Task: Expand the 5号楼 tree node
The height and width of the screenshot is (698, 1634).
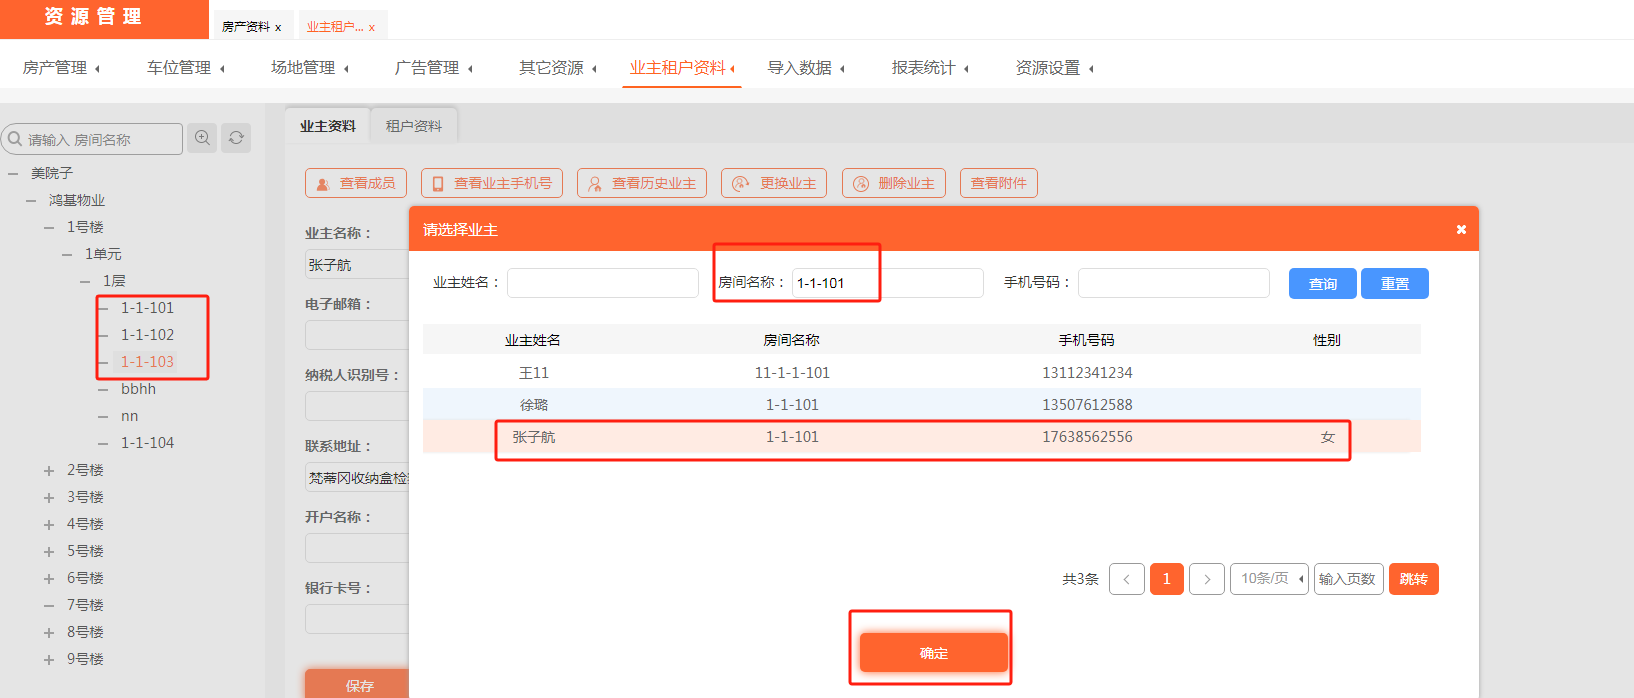Action: pyautogui.click(x=49, y=552)
